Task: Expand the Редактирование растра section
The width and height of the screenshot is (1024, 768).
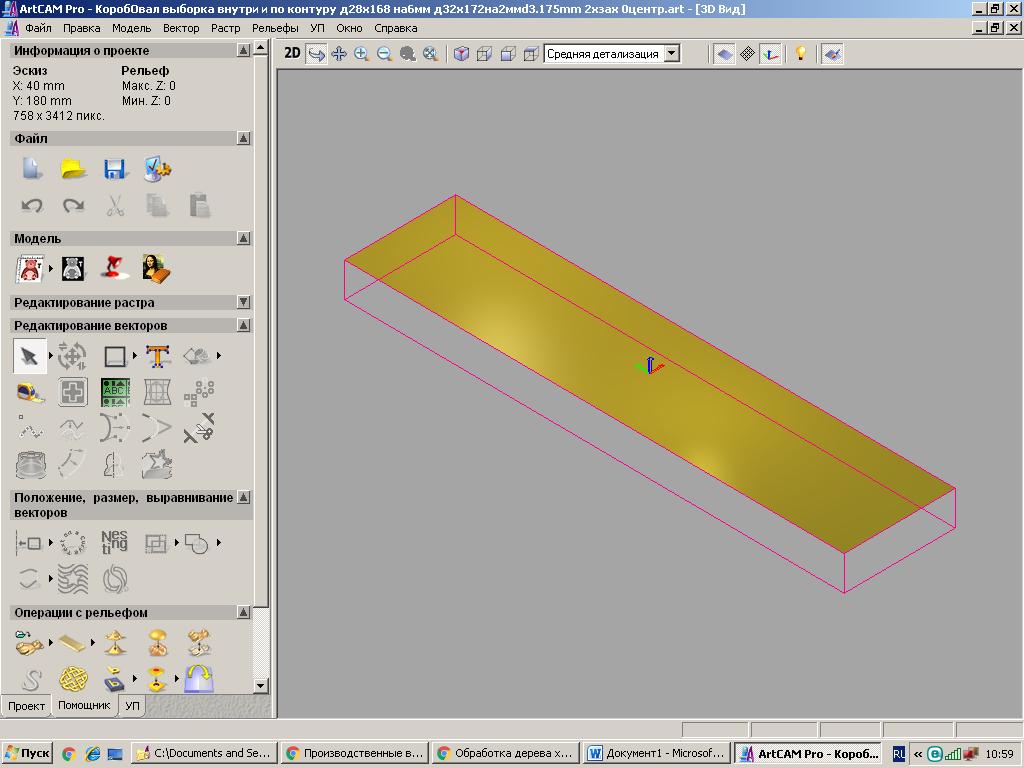Action: (243, 302)
